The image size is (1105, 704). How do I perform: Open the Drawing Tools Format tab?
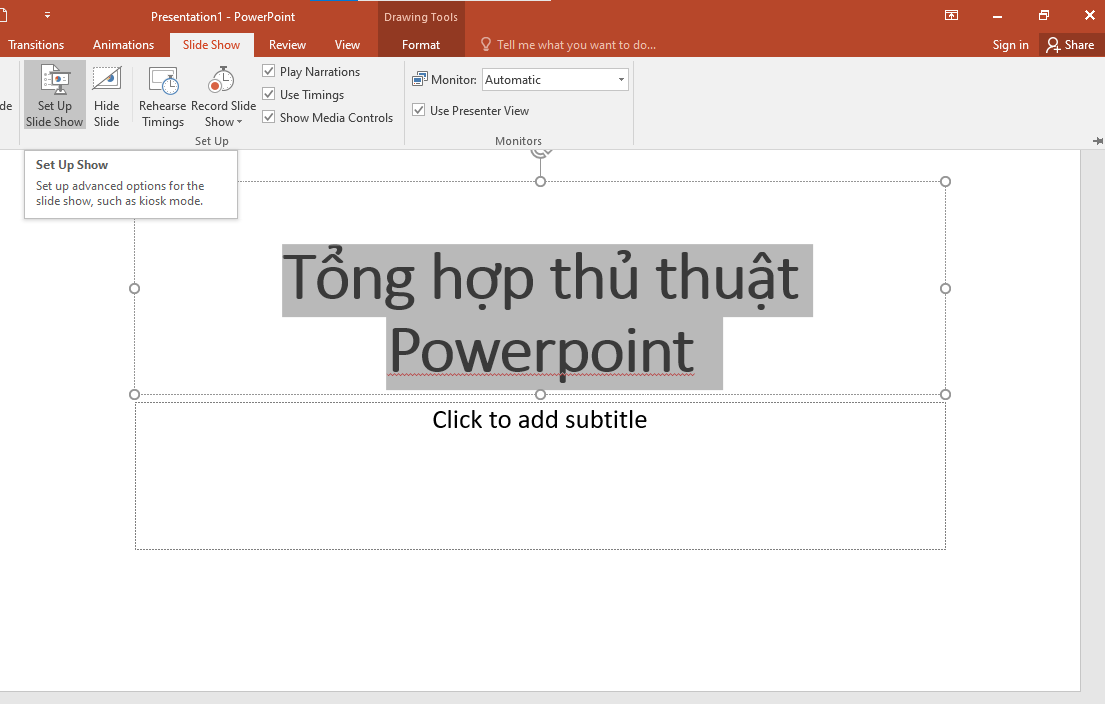pos(421,44)
